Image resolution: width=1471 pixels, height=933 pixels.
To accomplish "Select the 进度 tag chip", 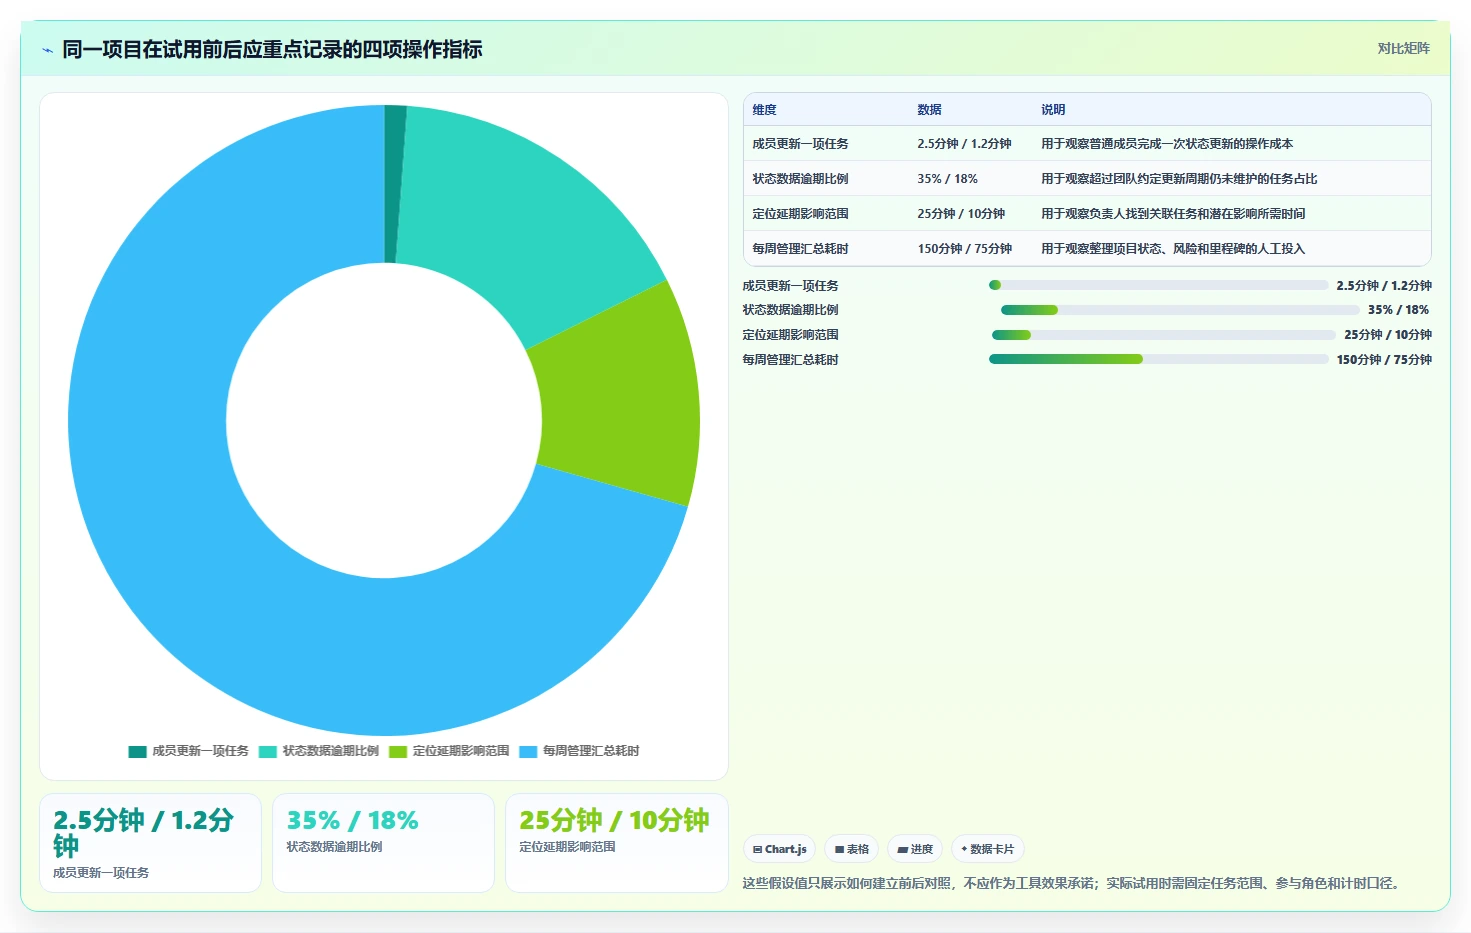I will click(x=915, y=849).
